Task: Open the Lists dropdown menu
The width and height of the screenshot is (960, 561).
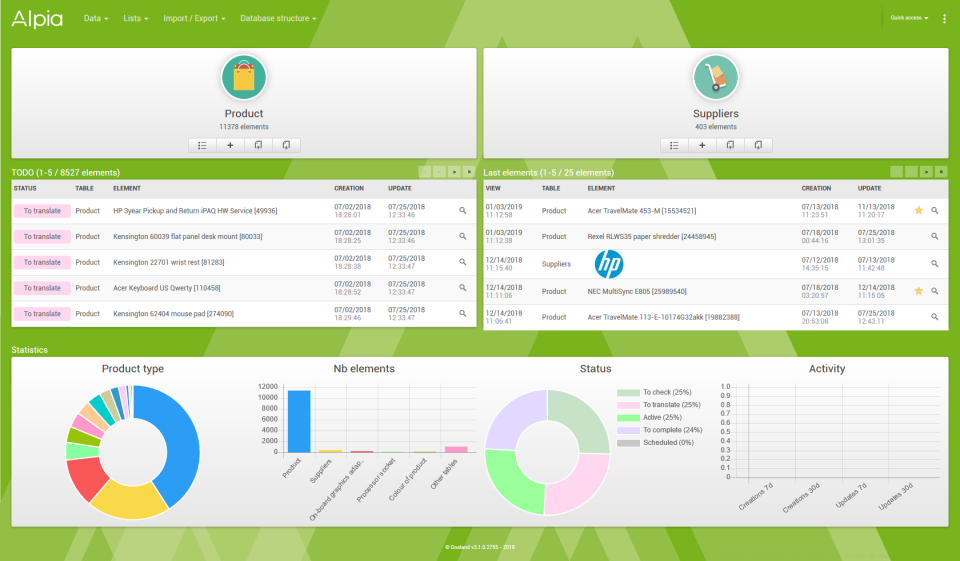Action: coord(135,18)
